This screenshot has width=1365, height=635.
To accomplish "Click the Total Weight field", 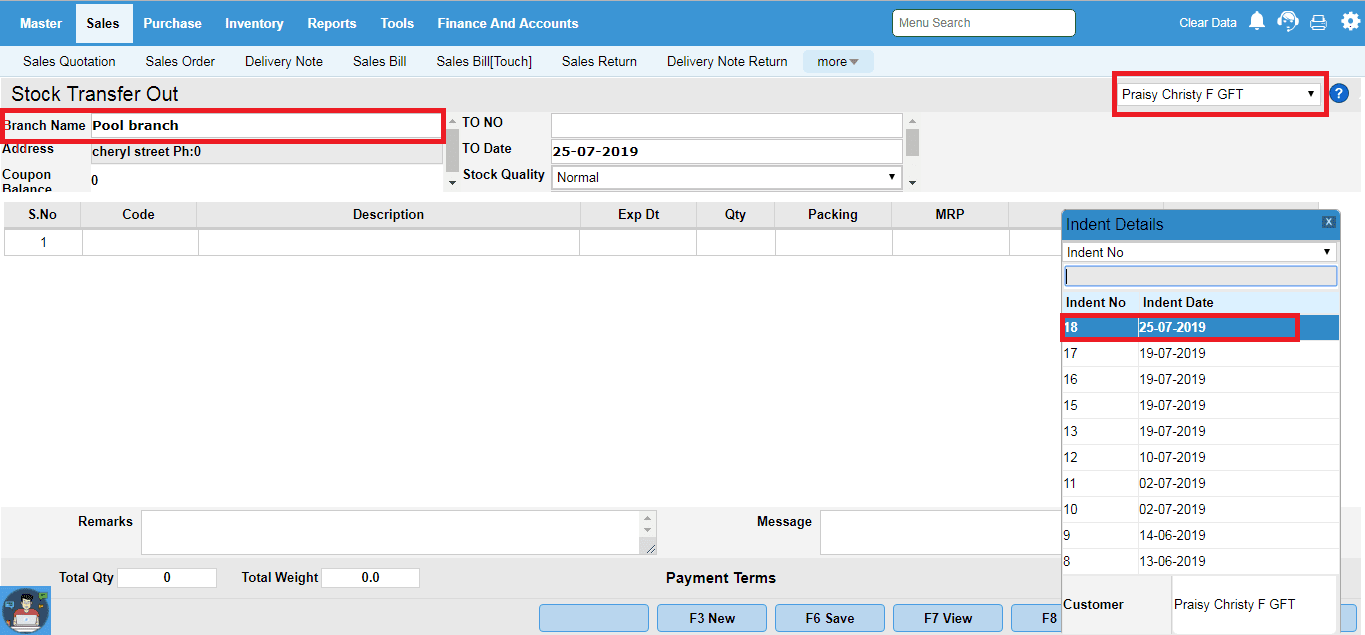I will [370, 578].
